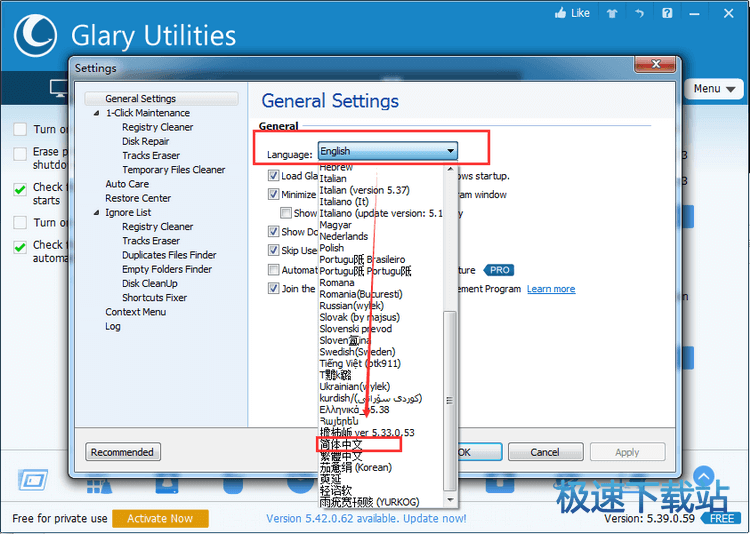Click the language list scroll up arrow
Viewport: 750px width, 534px height.
[x=450, y=169]
